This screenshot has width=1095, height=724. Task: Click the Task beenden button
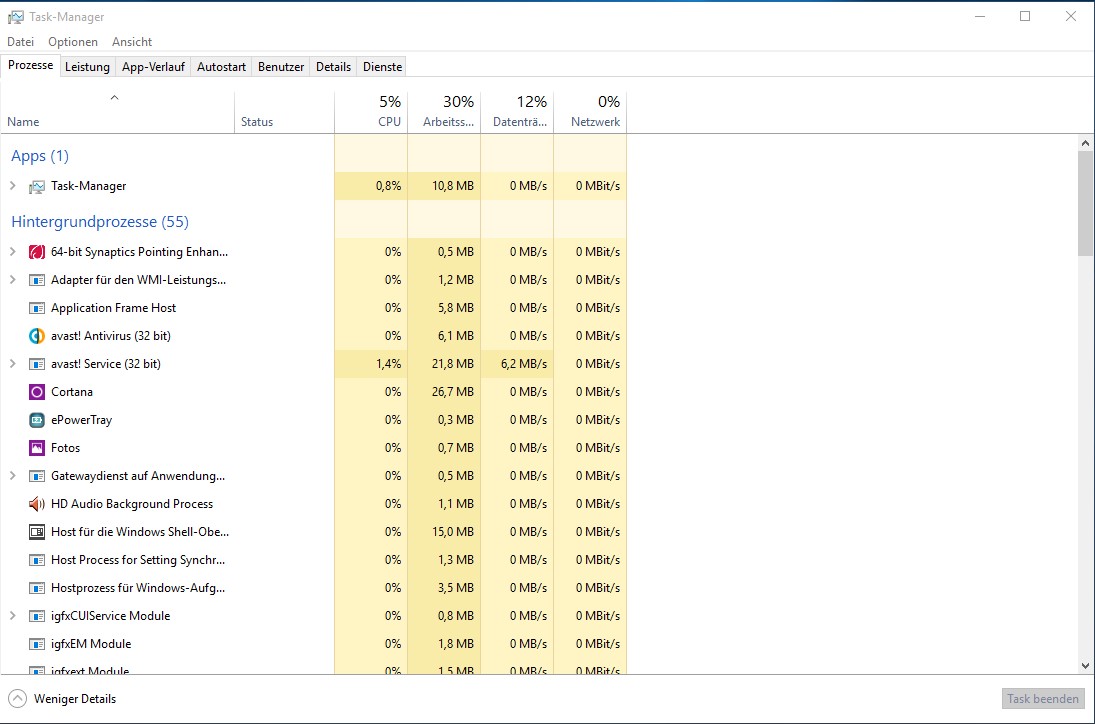tap(1043, 698)
